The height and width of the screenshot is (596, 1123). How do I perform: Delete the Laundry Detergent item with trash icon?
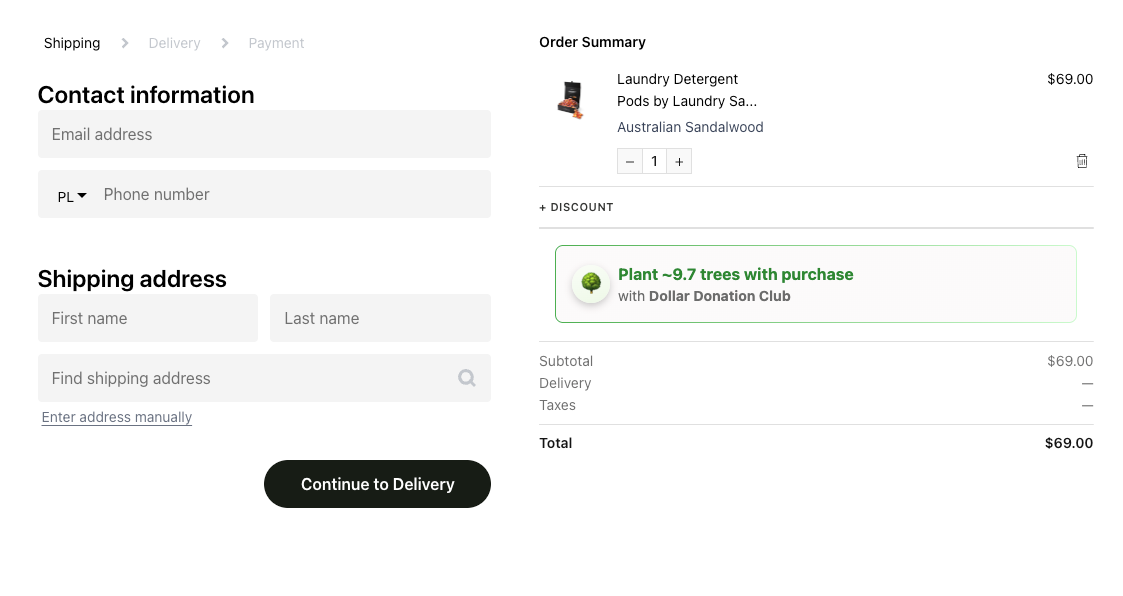(x=1082, y=161)
